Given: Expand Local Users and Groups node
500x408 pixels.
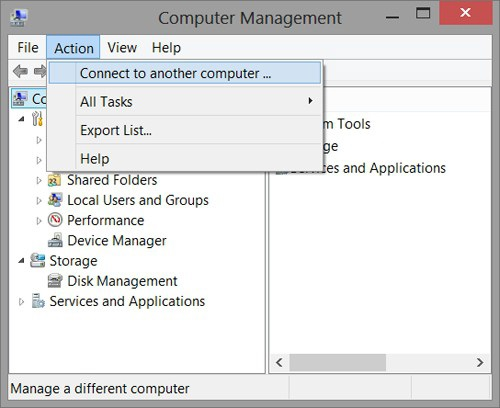Looking at the screenshot, I should tap(39, 201).
